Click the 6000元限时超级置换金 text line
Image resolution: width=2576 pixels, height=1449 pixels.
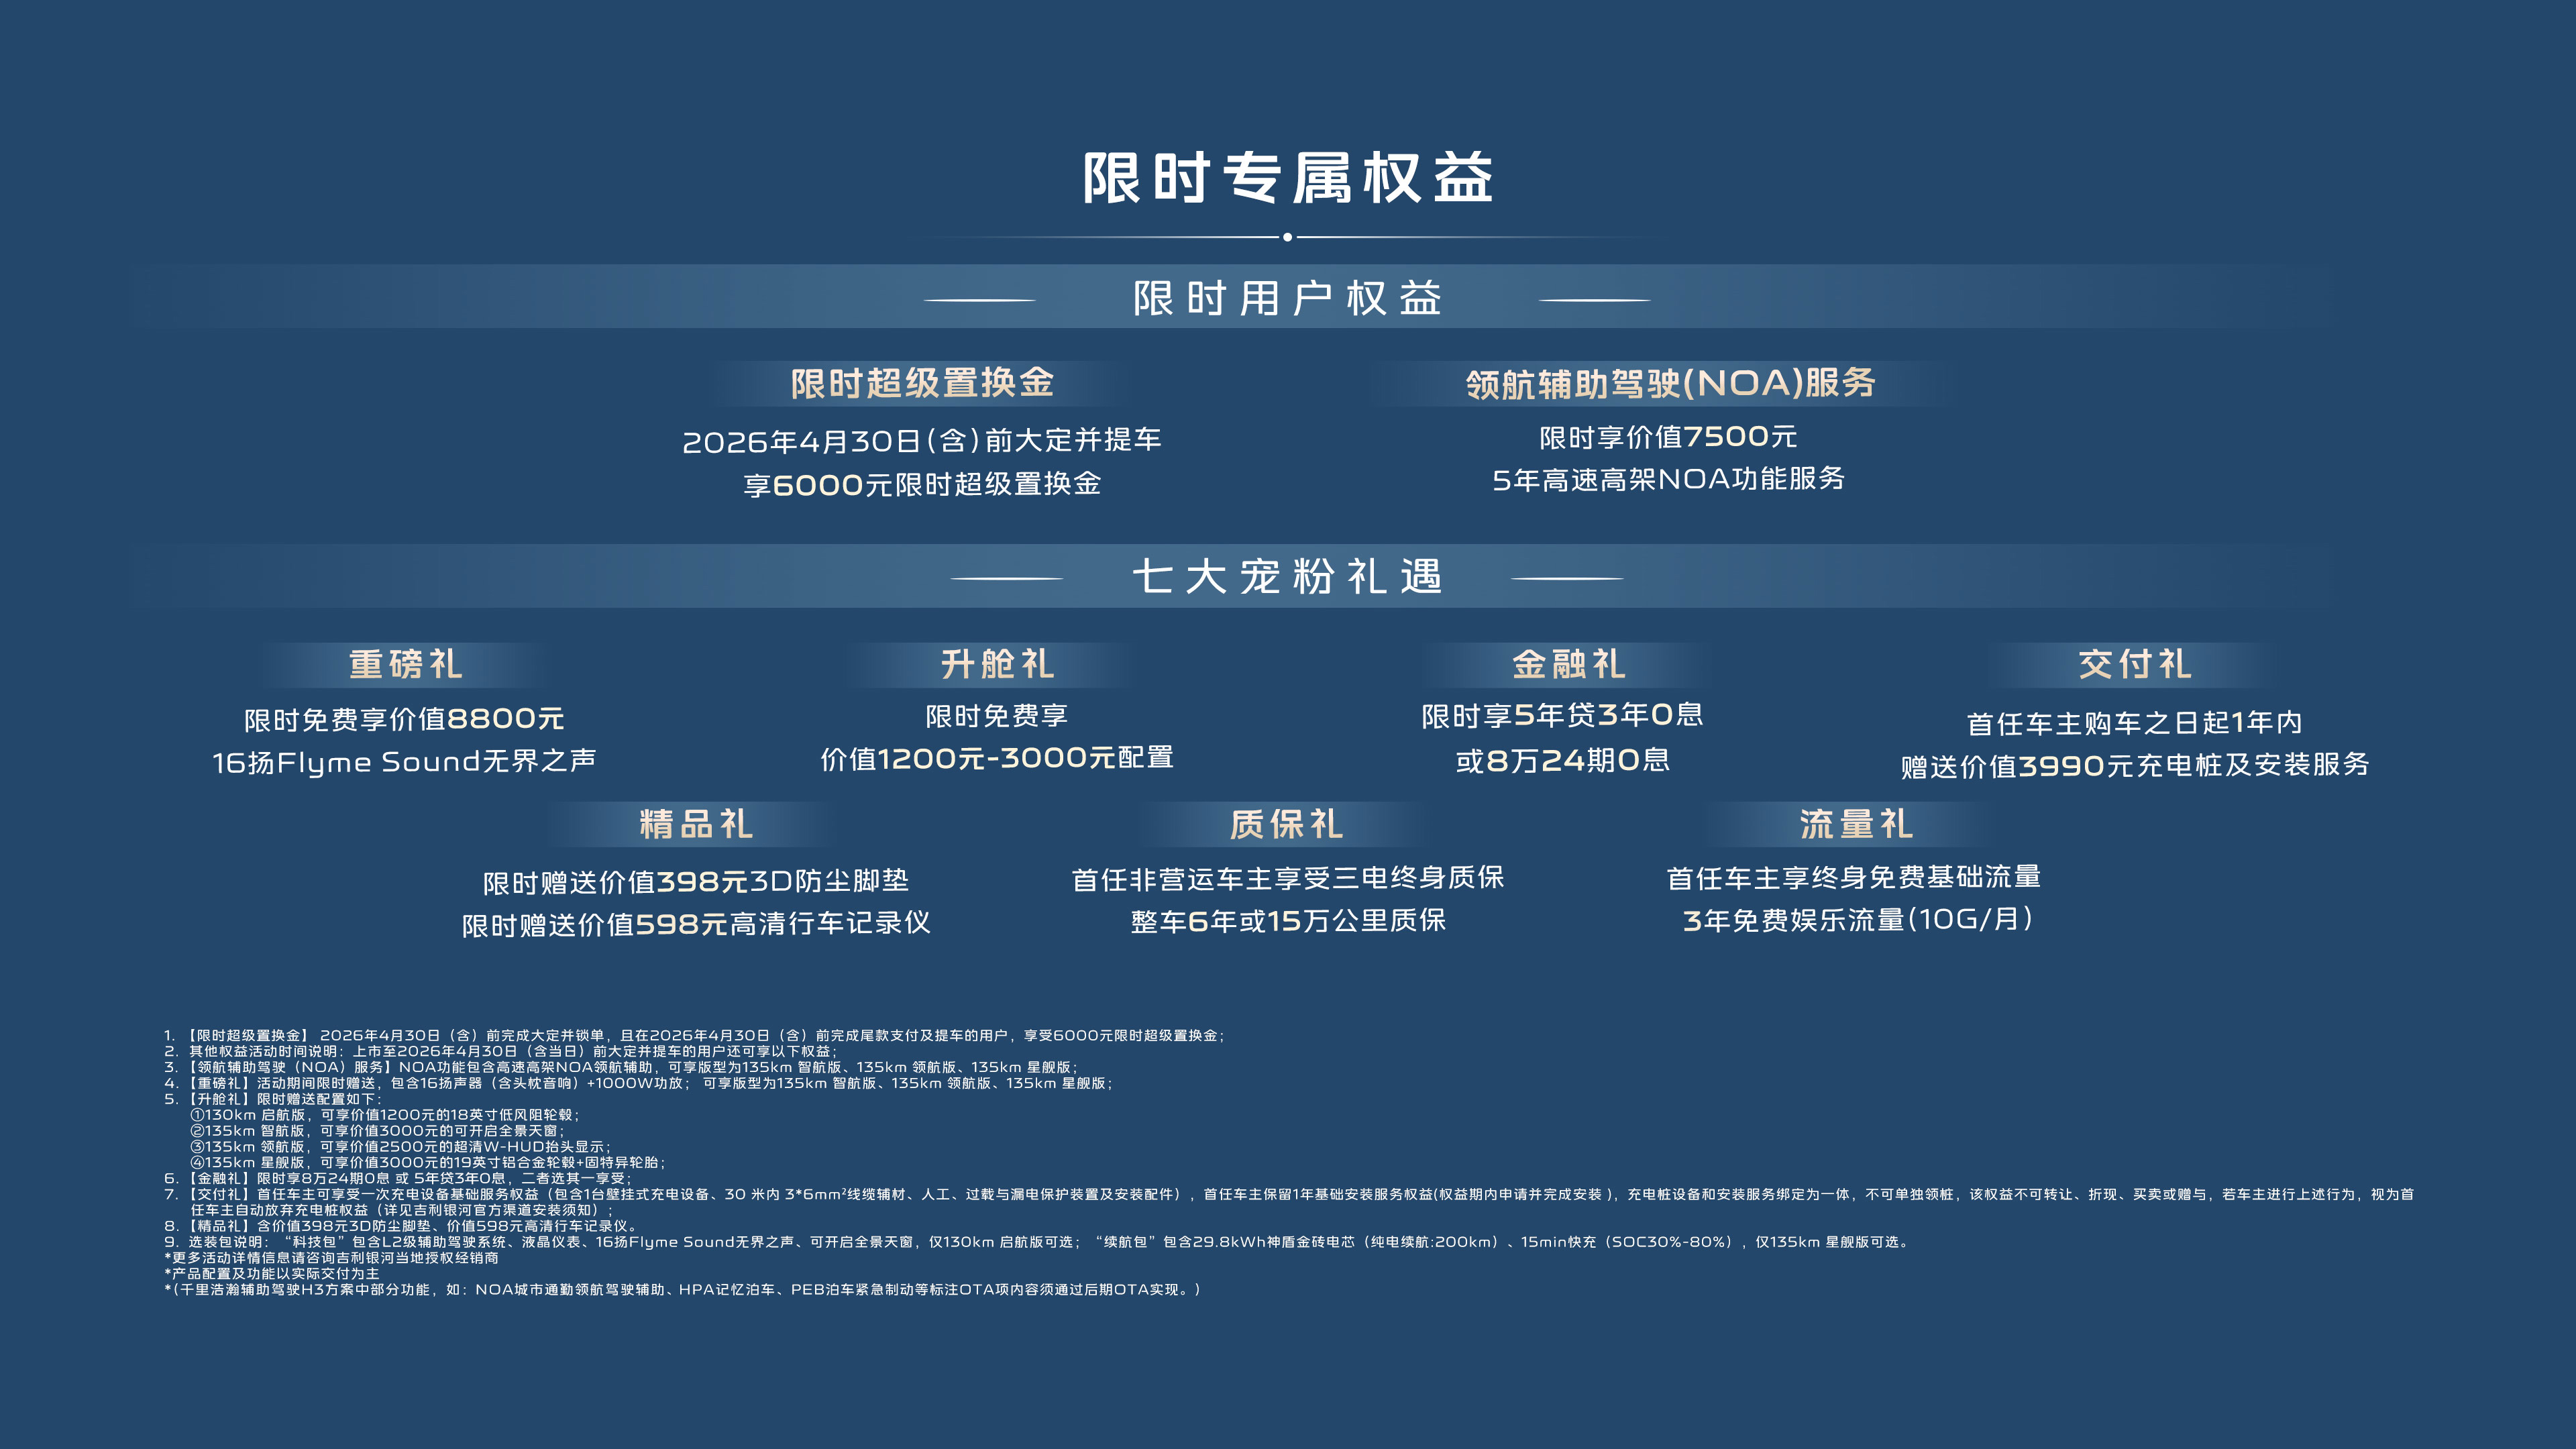coord(922,484)
